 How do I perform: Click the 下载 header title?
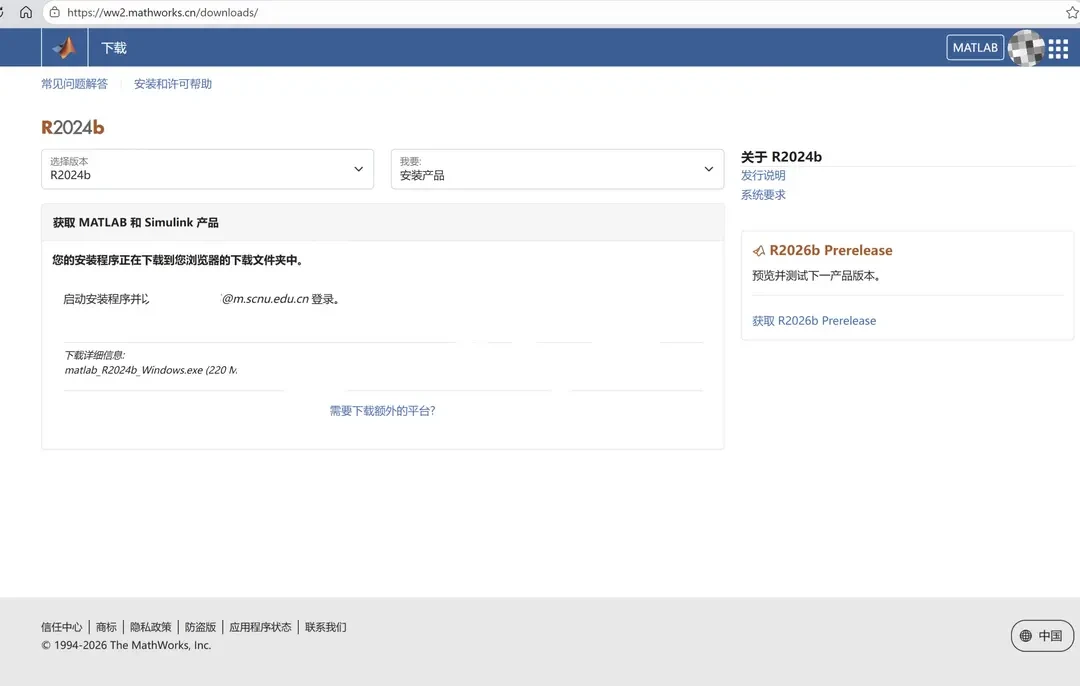coord(114,48)
